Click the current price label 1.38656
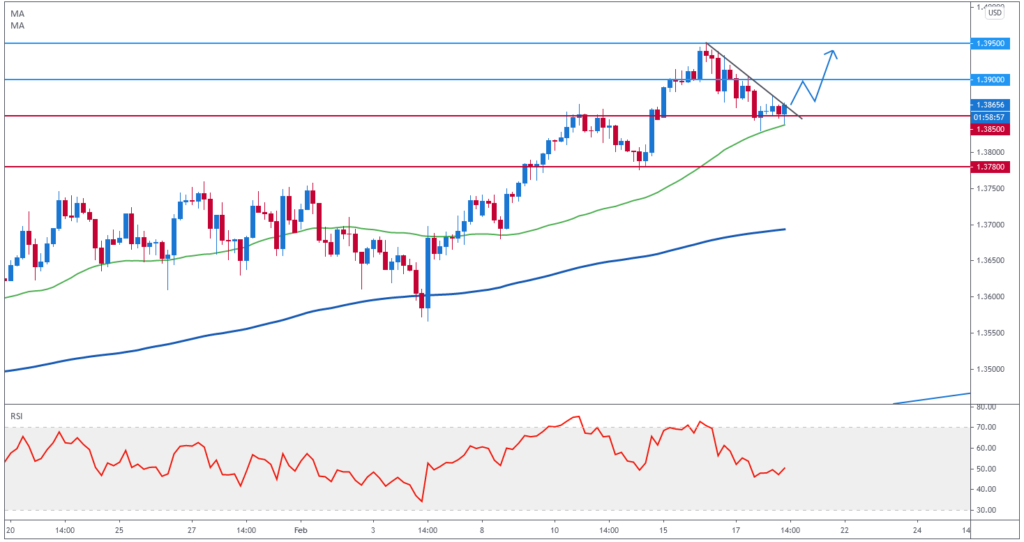 [x=990, y=104]
